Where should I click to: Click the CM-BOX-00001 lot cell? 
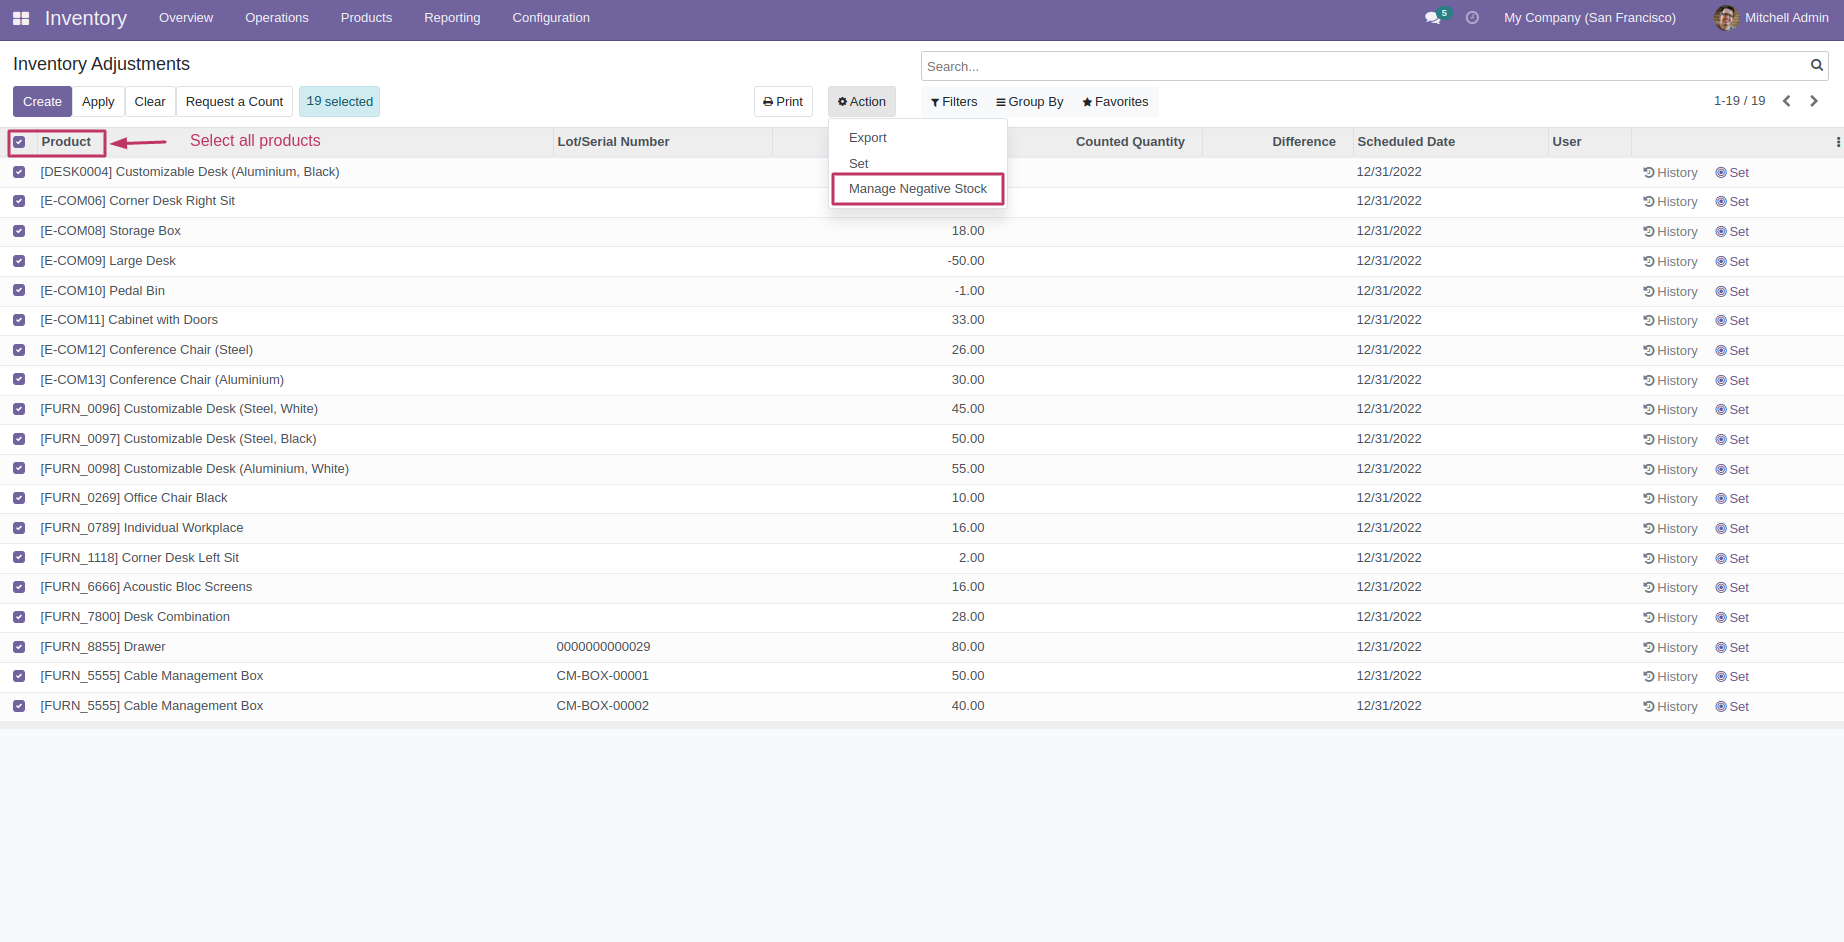[x=603, y=676]
